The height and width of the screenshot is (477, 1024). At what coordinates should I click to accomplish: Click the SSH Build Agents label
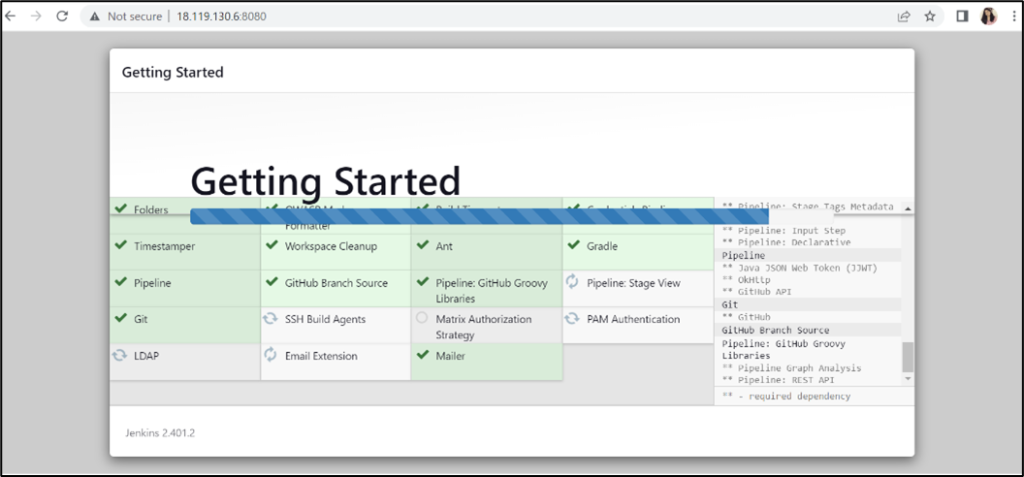point(325,320)
